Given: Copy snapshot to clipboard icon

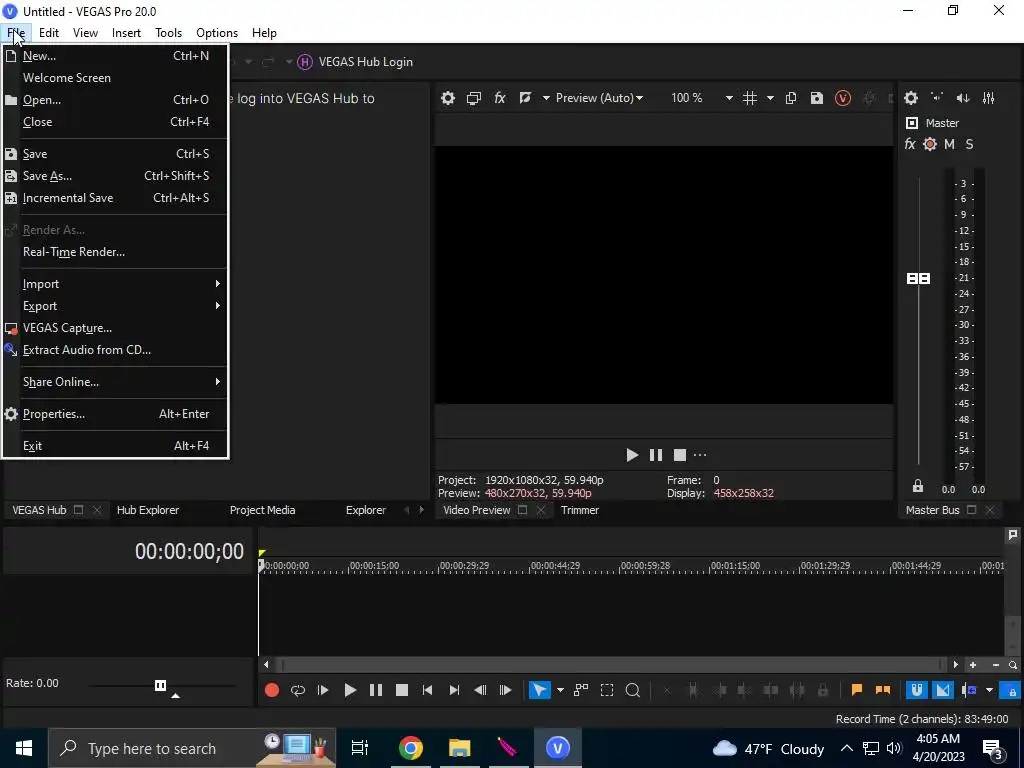Looking at the screenshot, I should click(790, 98).
